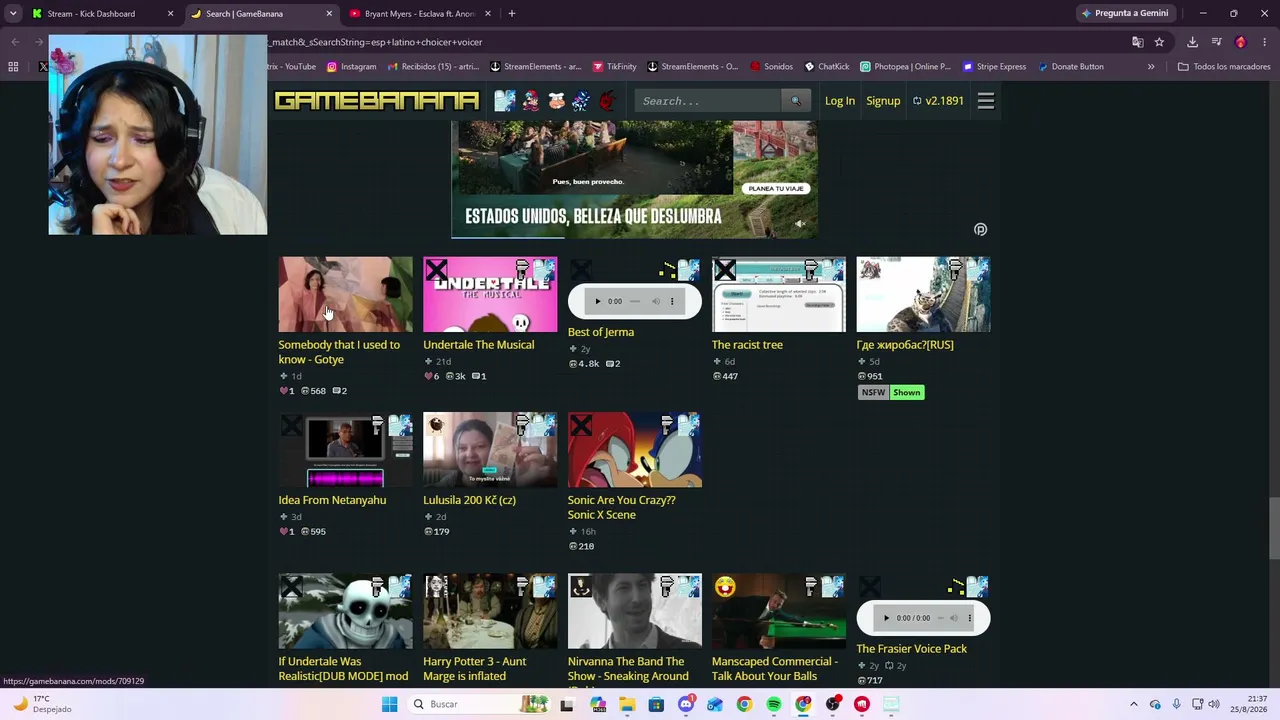Bookmark this page with the star icon
Viewport: 1280px width, 720px height.
pyautogui.click(x=1159, y=42)
